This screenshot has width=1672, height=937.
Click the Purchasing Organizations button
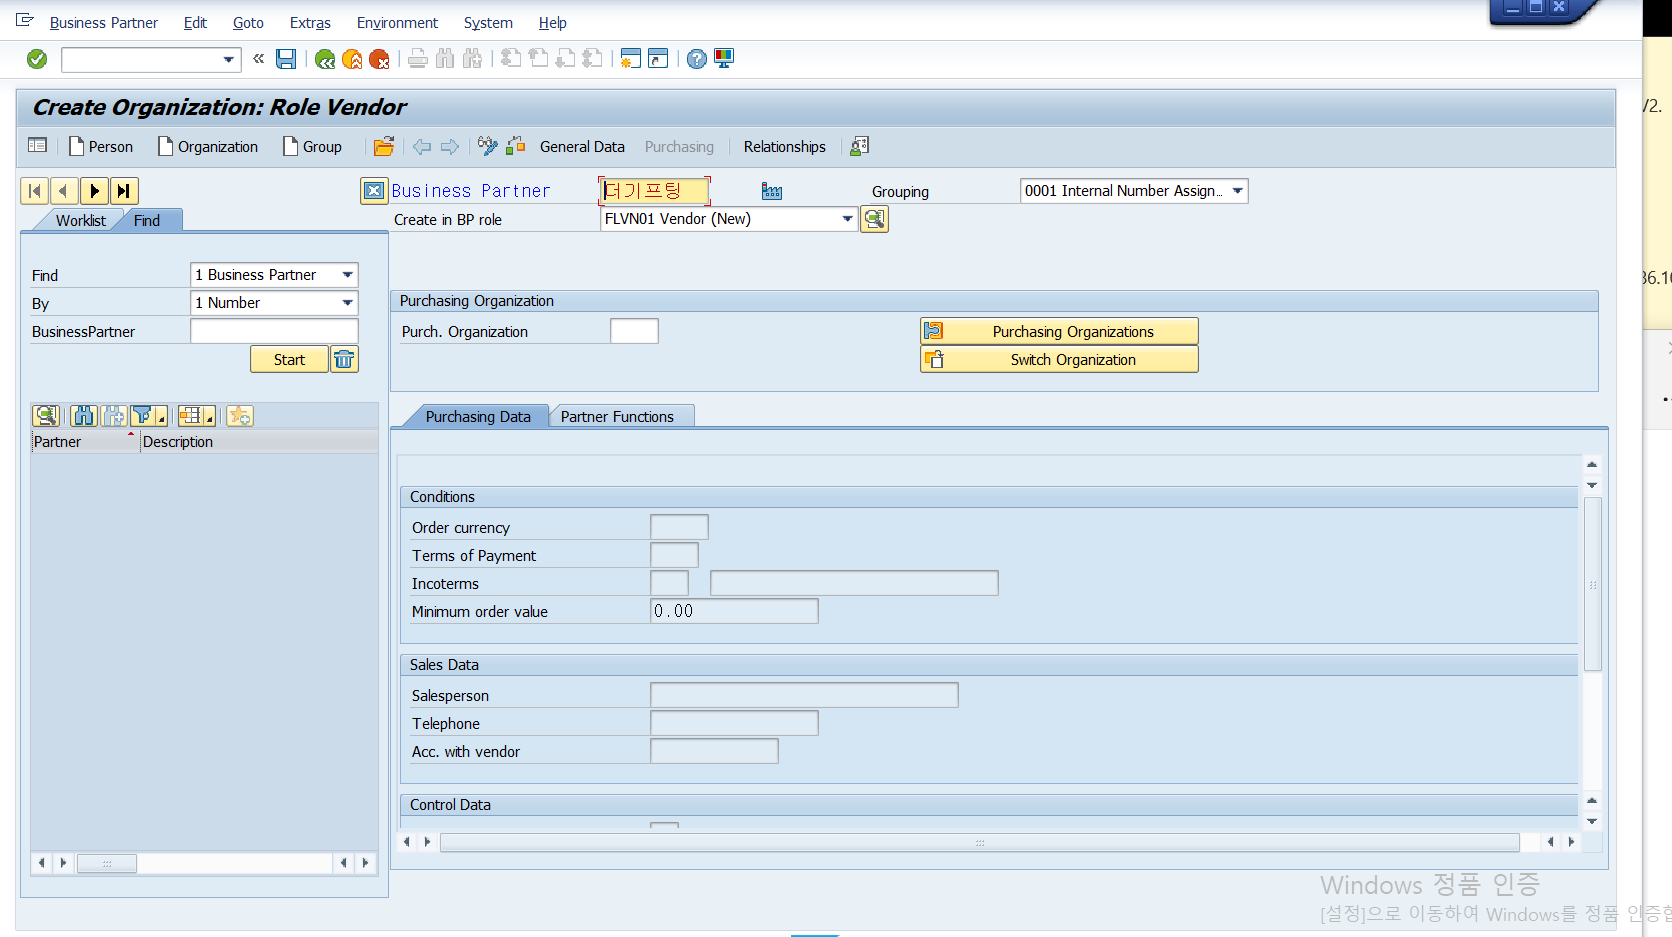tap(1059, 331)
